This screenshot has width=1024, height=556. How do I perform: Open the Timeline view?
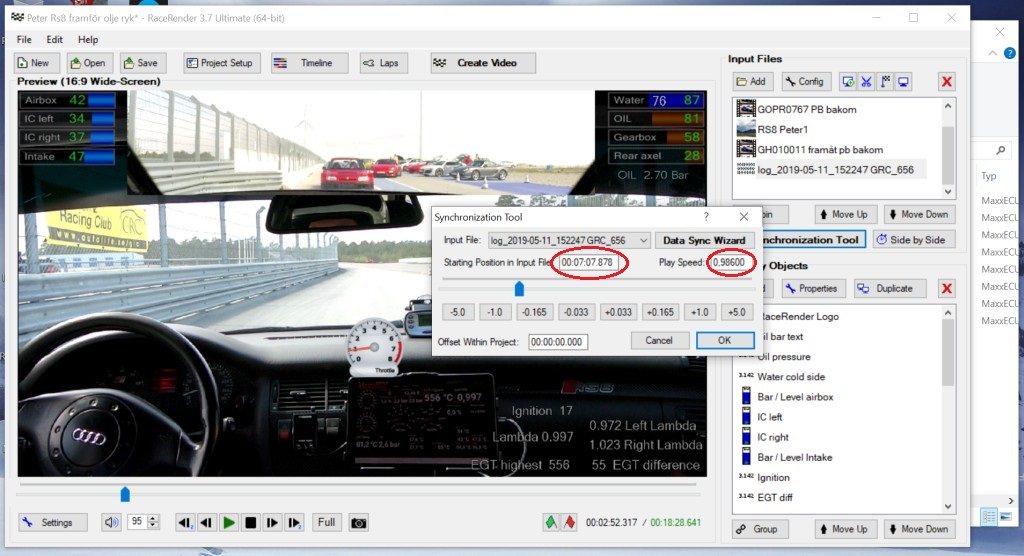click(x=308, y=63)
